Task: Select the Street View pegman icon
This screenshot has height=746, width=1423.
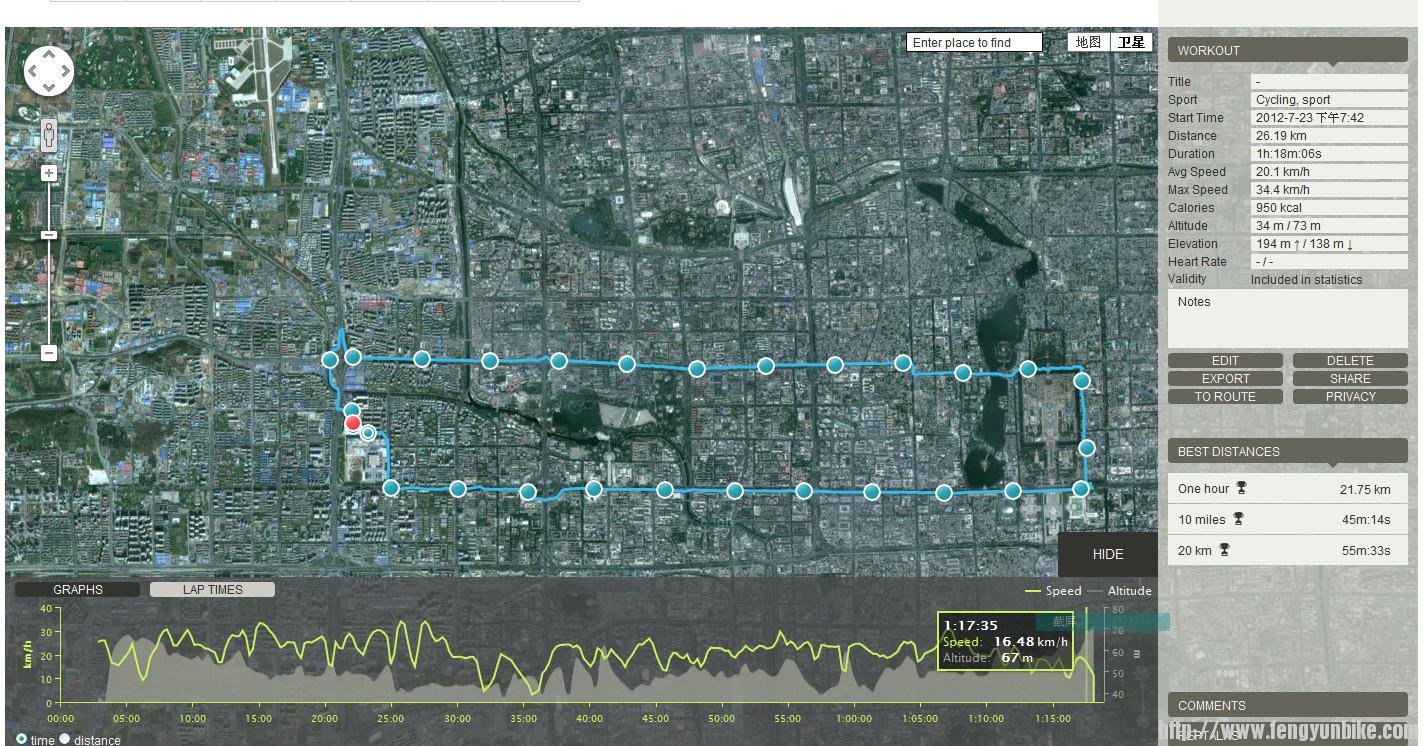Action: [48, 134]
